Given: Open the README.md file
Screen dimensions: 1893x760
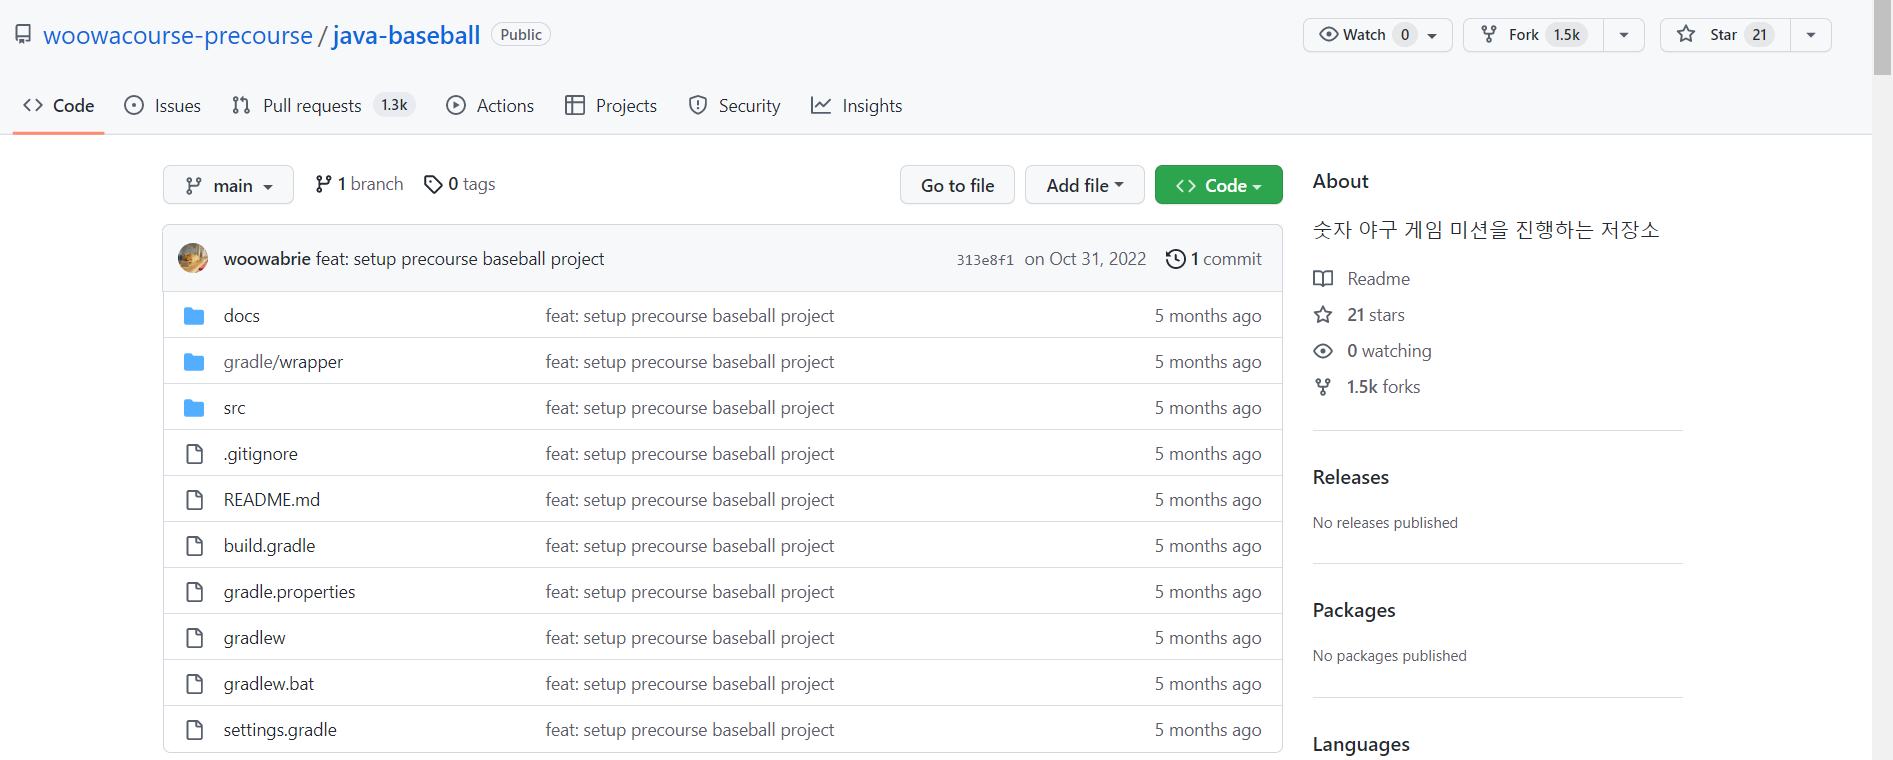Looking at the screenshot, I should click(272, 500).
